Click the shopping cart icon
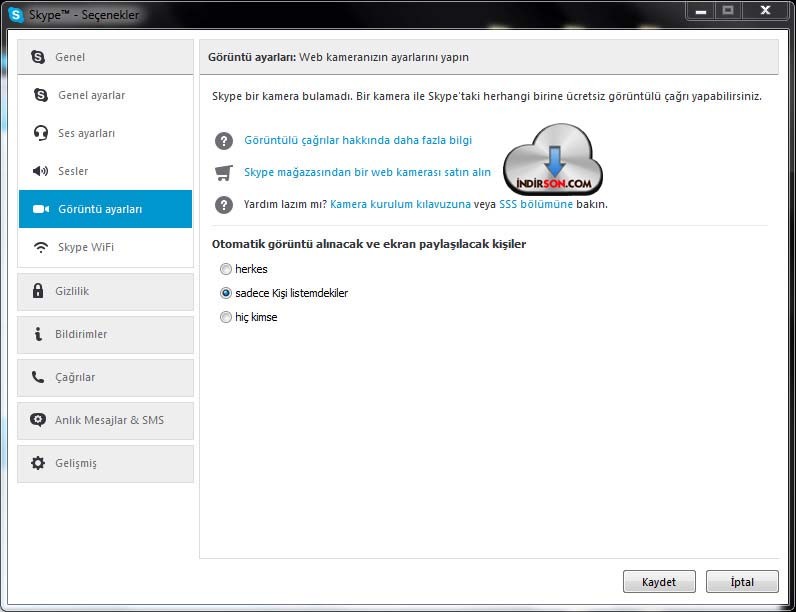The width and height of the screenshot is (796, 612). [x=224, y=173]
